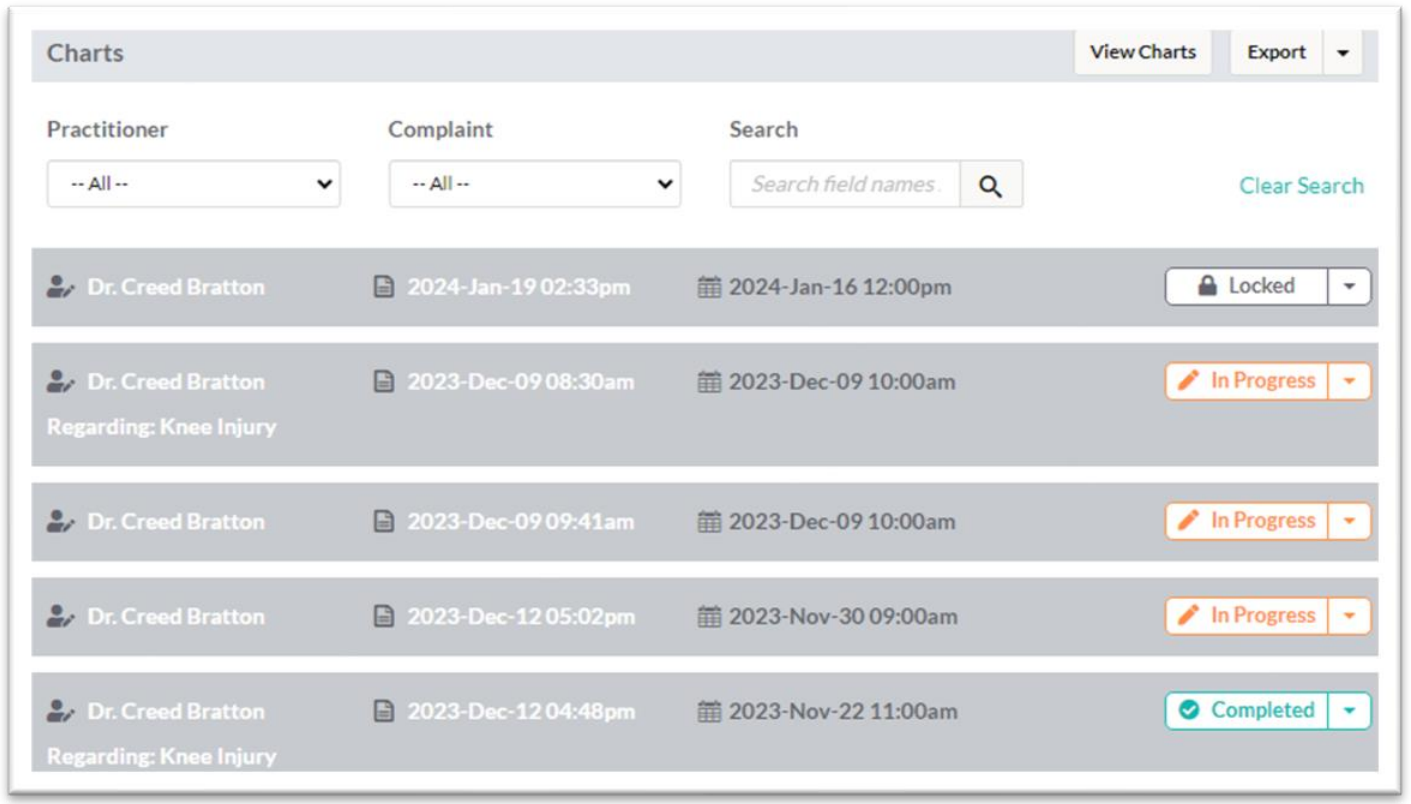Click calendar icon beside 2024-Jan-16 12:00pm

[x=708, y=288]
